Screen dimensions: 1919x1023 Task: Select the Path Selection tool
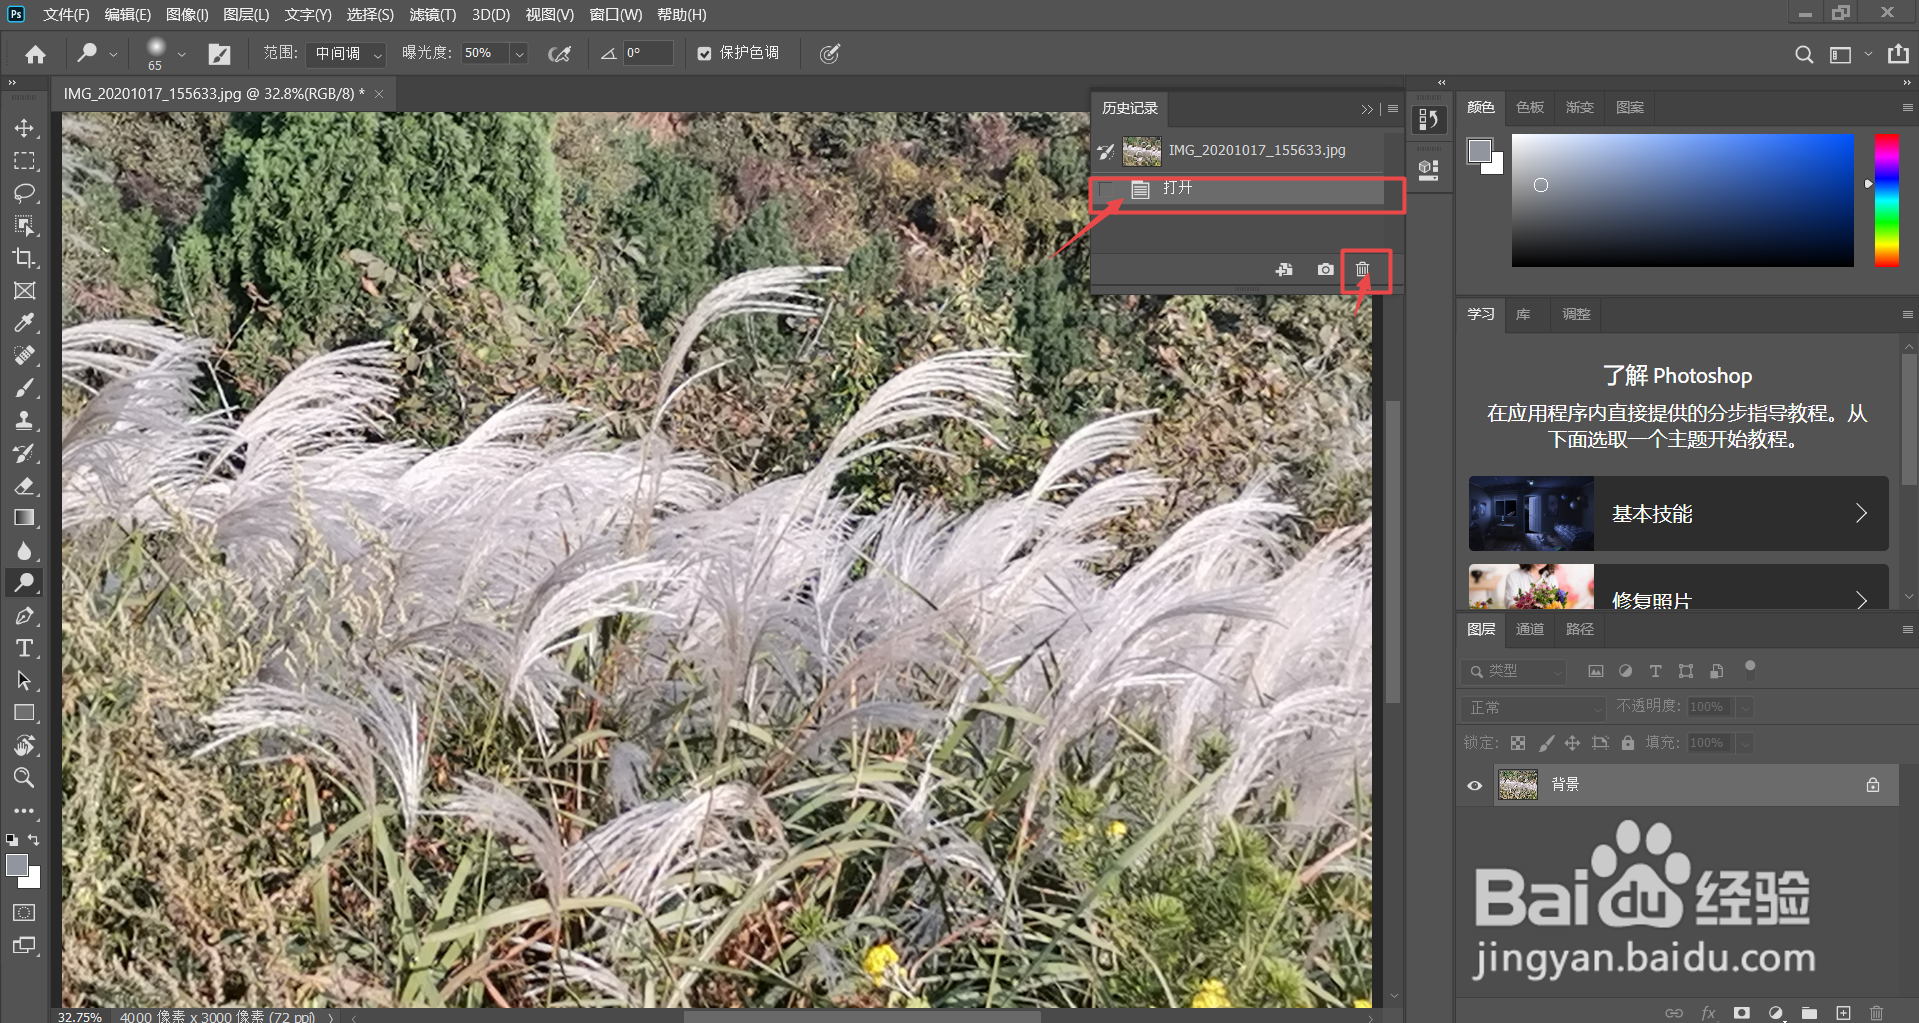pyautogui.click(x=24, y=681)
